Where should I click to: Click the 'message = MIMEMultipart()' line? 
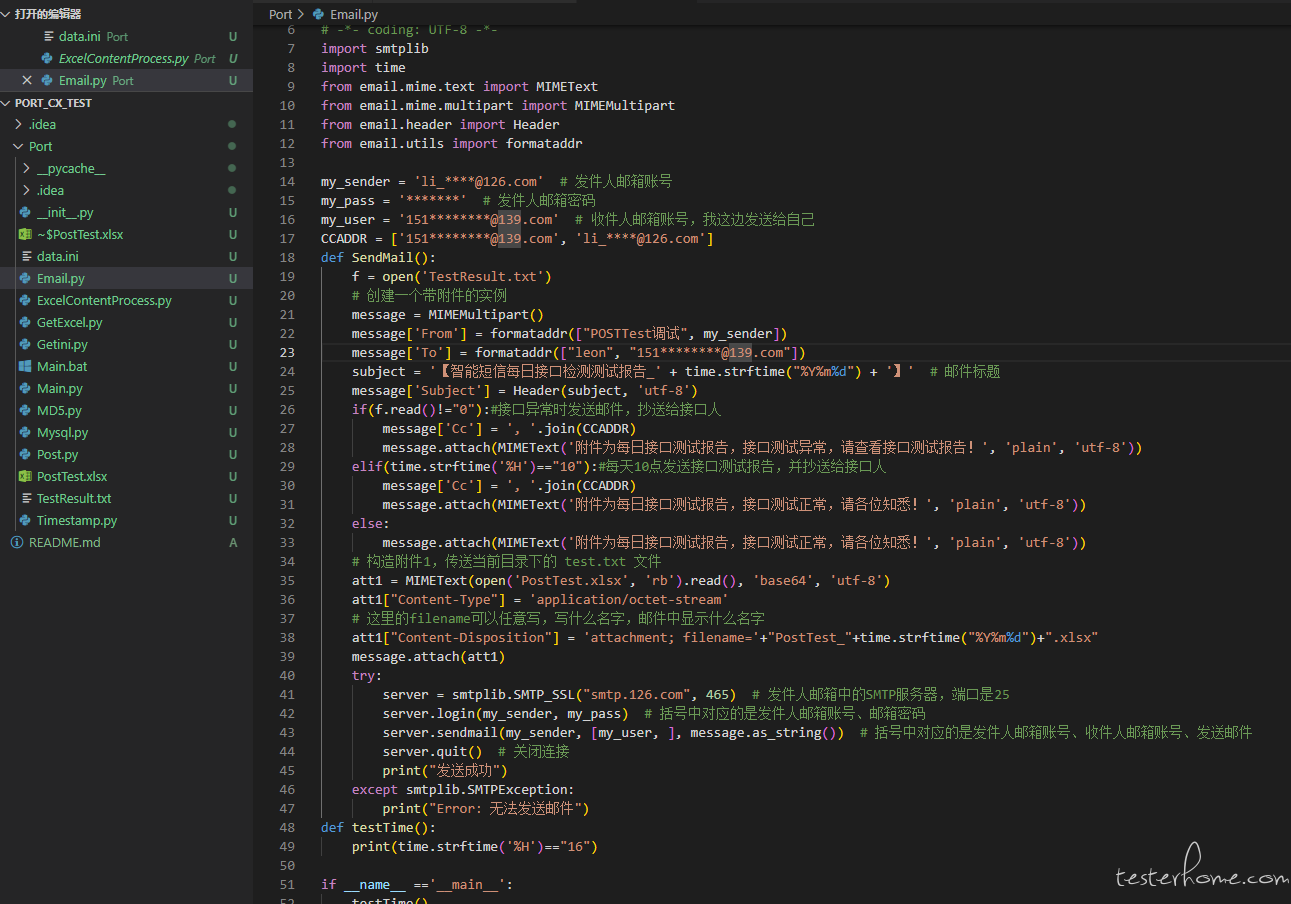(448, 315)
